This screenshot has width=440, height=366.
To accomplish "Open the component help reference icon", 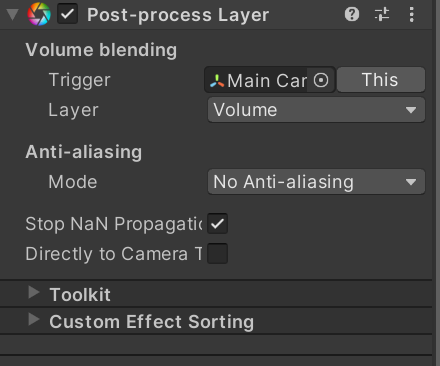I will pyautogui.click(x=352, y=14).
